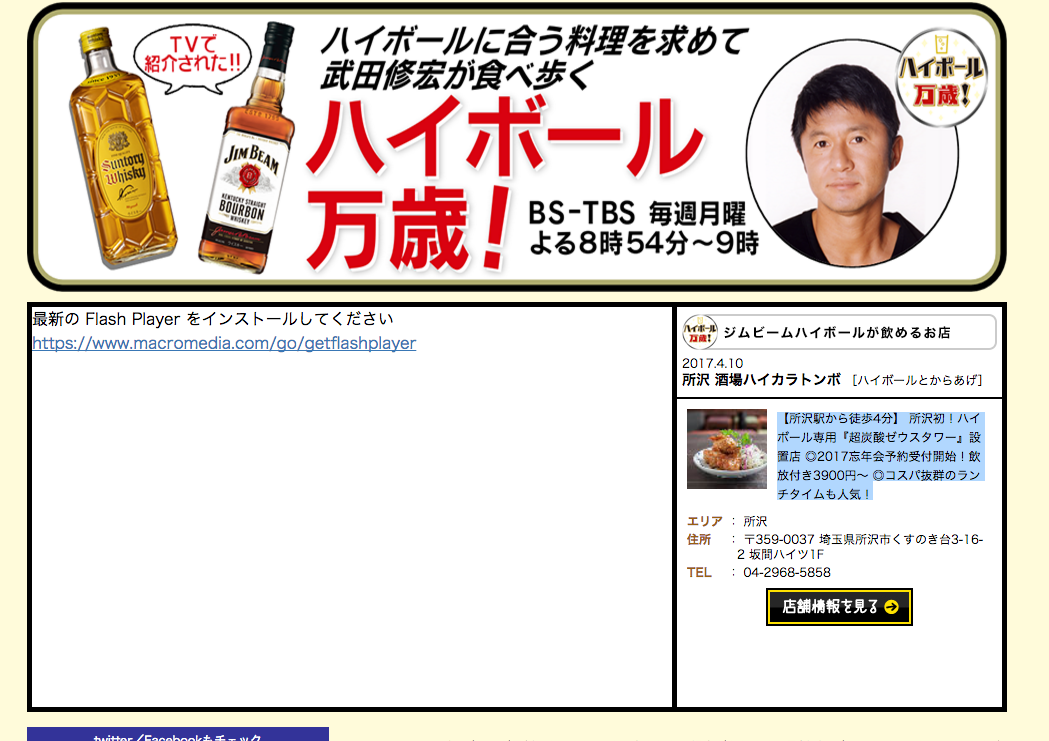Click the 所沢 酒場ハイカラトンボ shop title
Screen dimensions: 1049x741
[761, 380]
